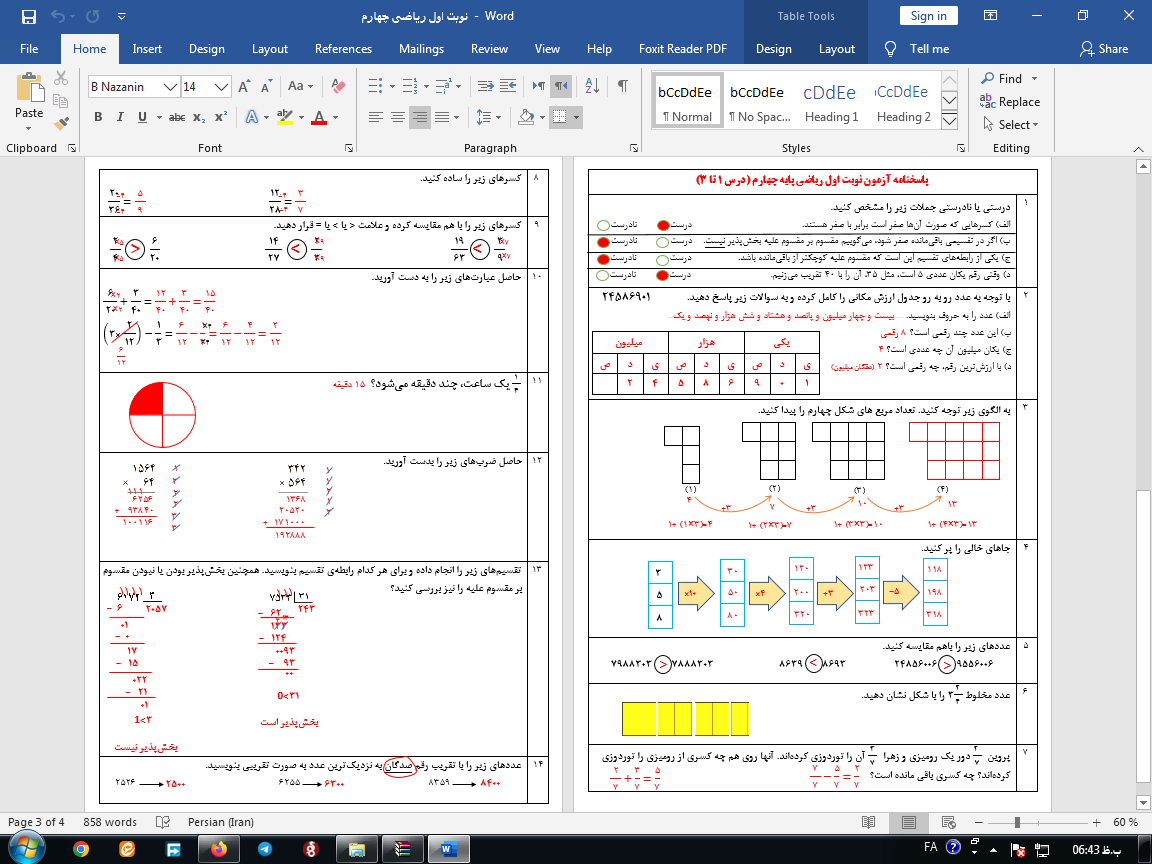Click the Subscript icon
The image size is (1152, 864).
pyautogui.click(x=200, y=117)
